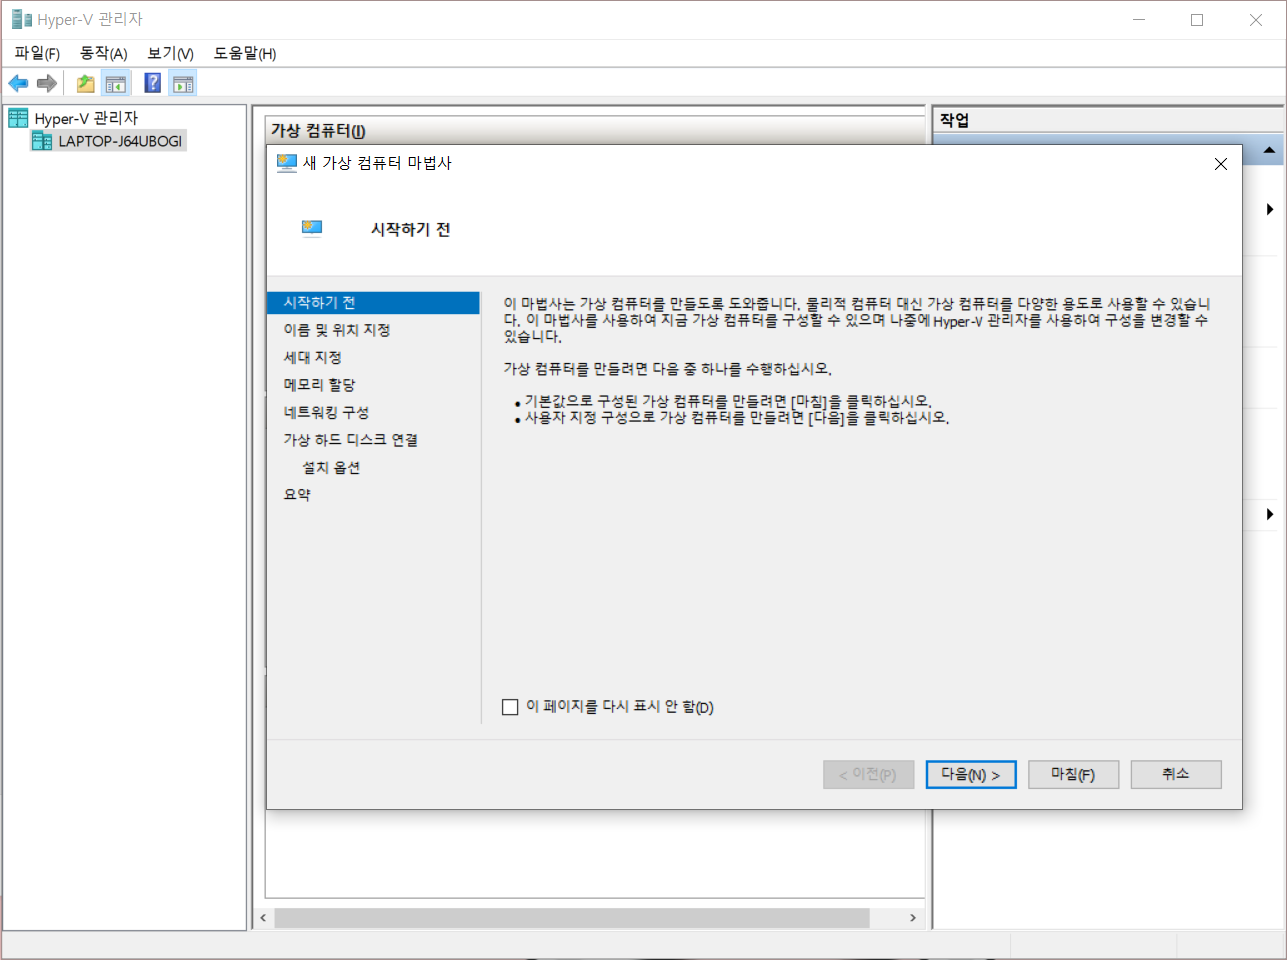1287x960 pixels.
Task: Collapse the 작업 pane section arrow
Action: (1269, 150)
